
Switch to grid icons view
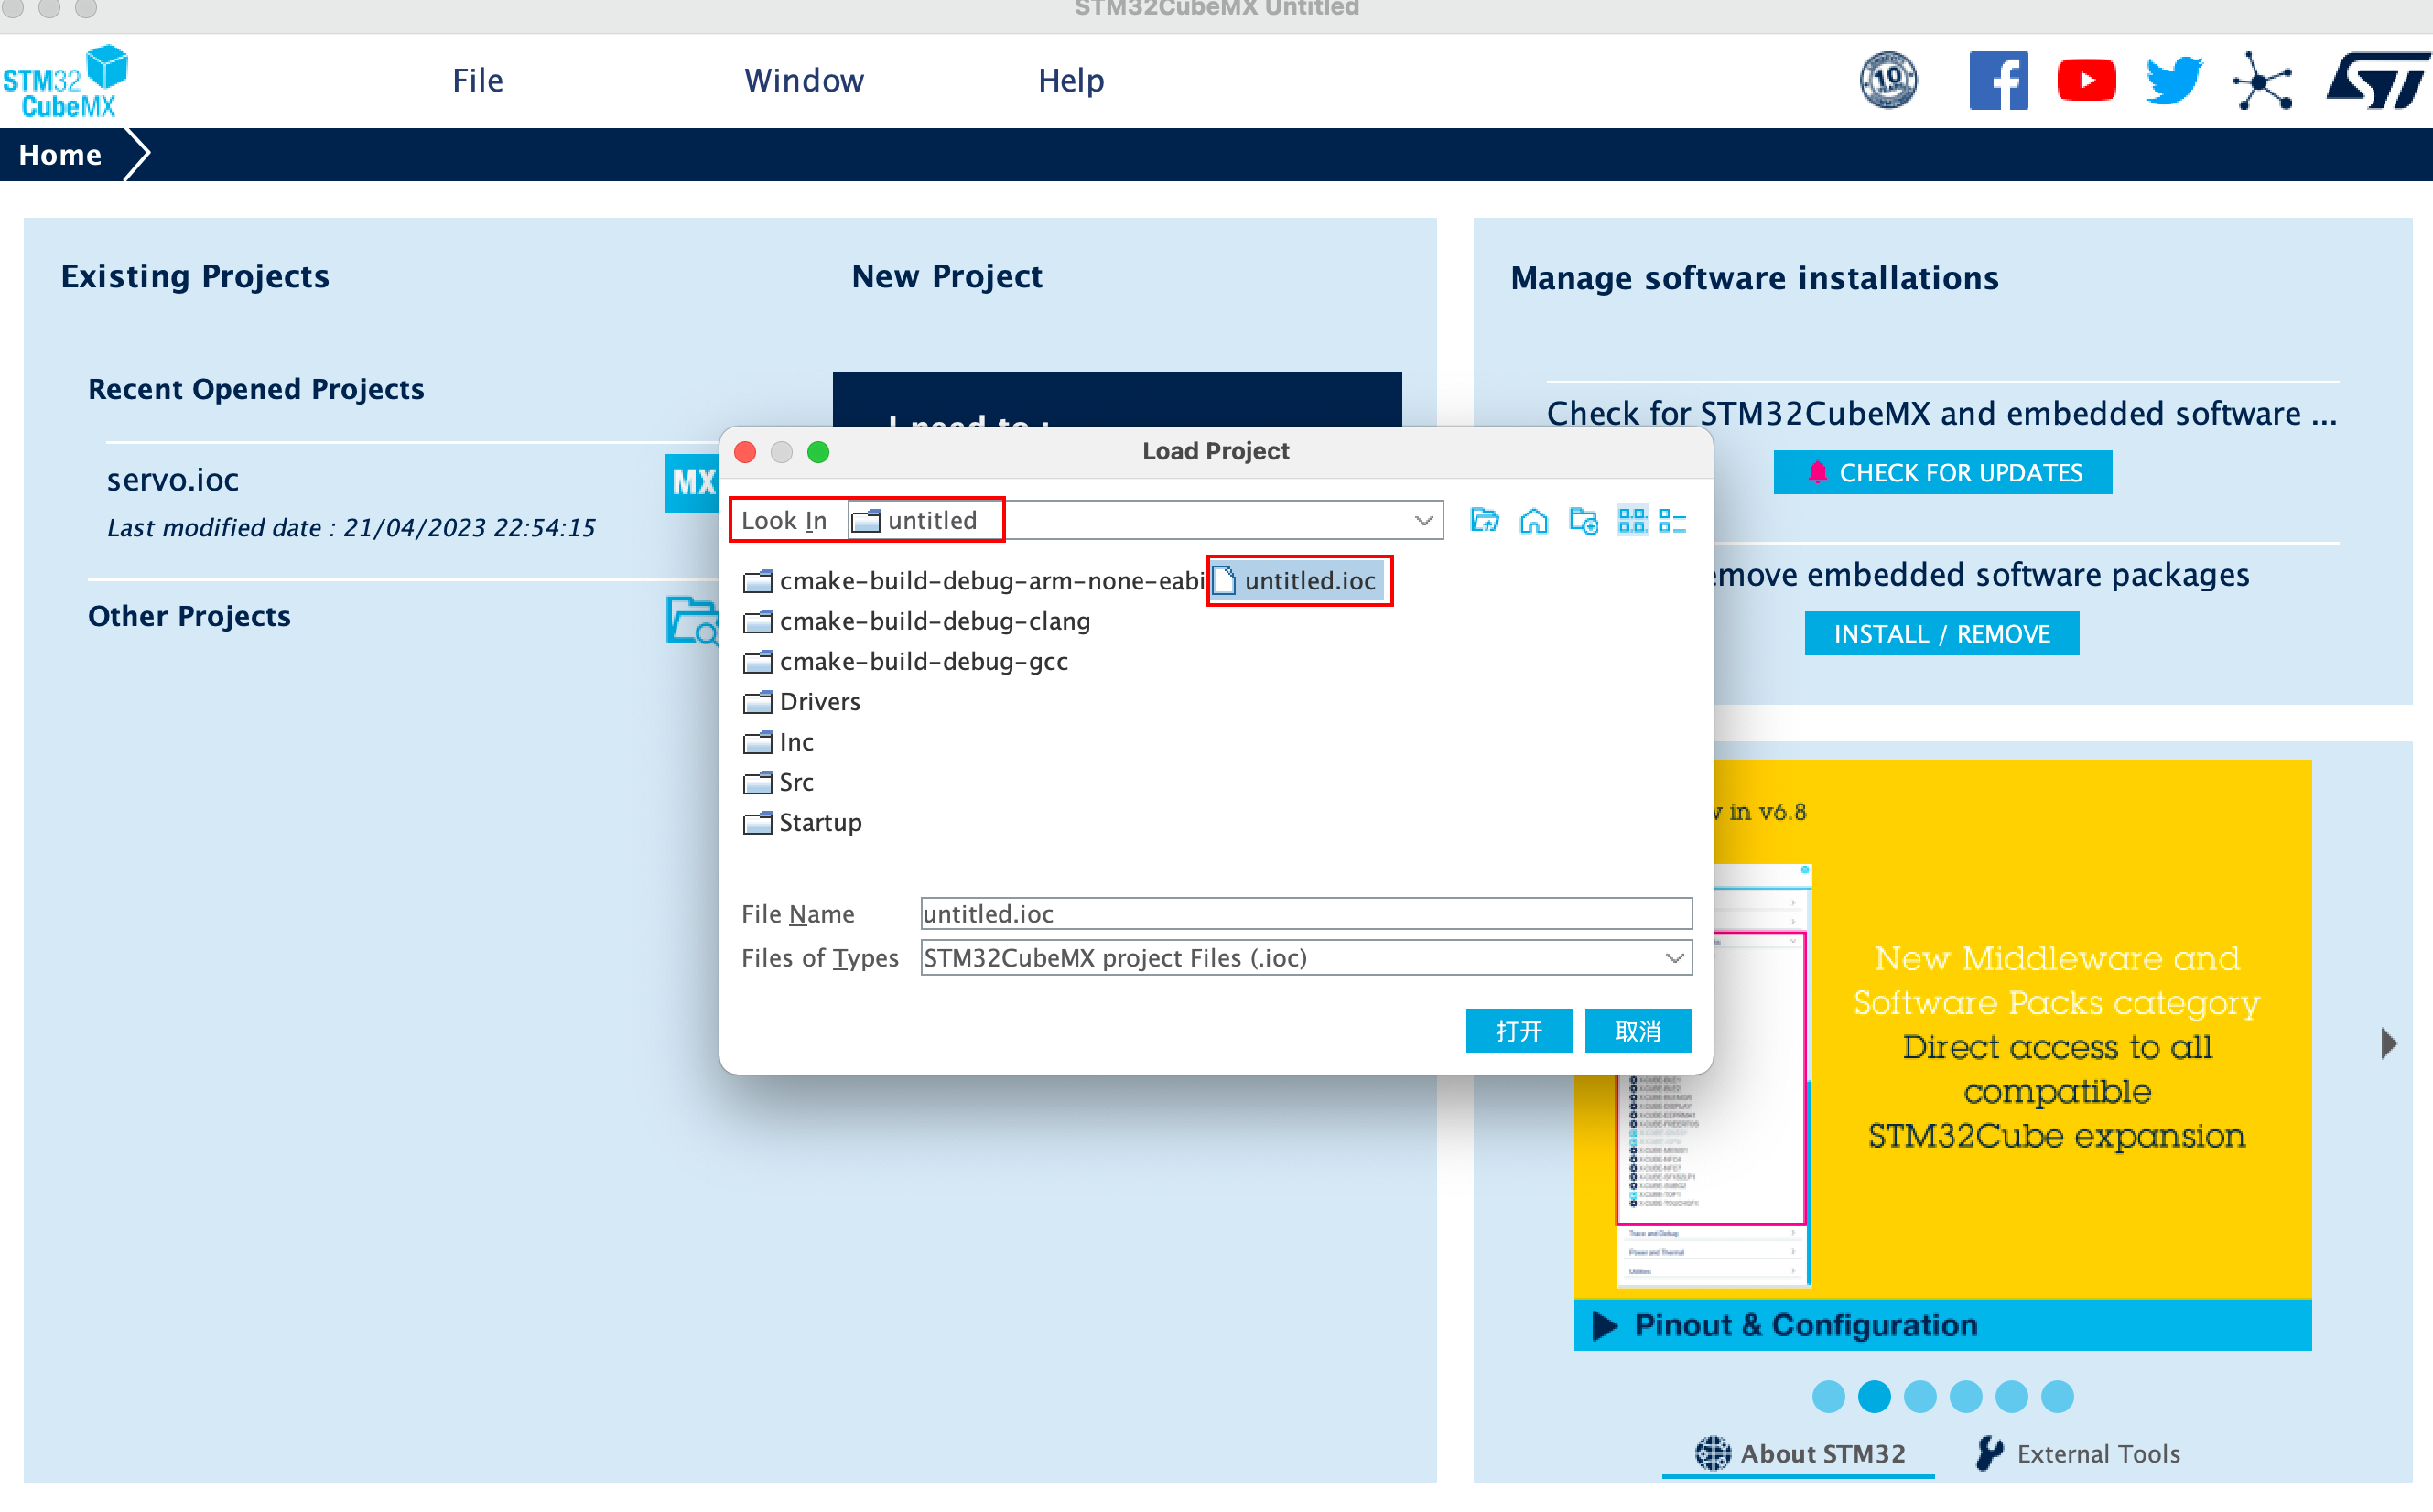tap(1631, 520)
